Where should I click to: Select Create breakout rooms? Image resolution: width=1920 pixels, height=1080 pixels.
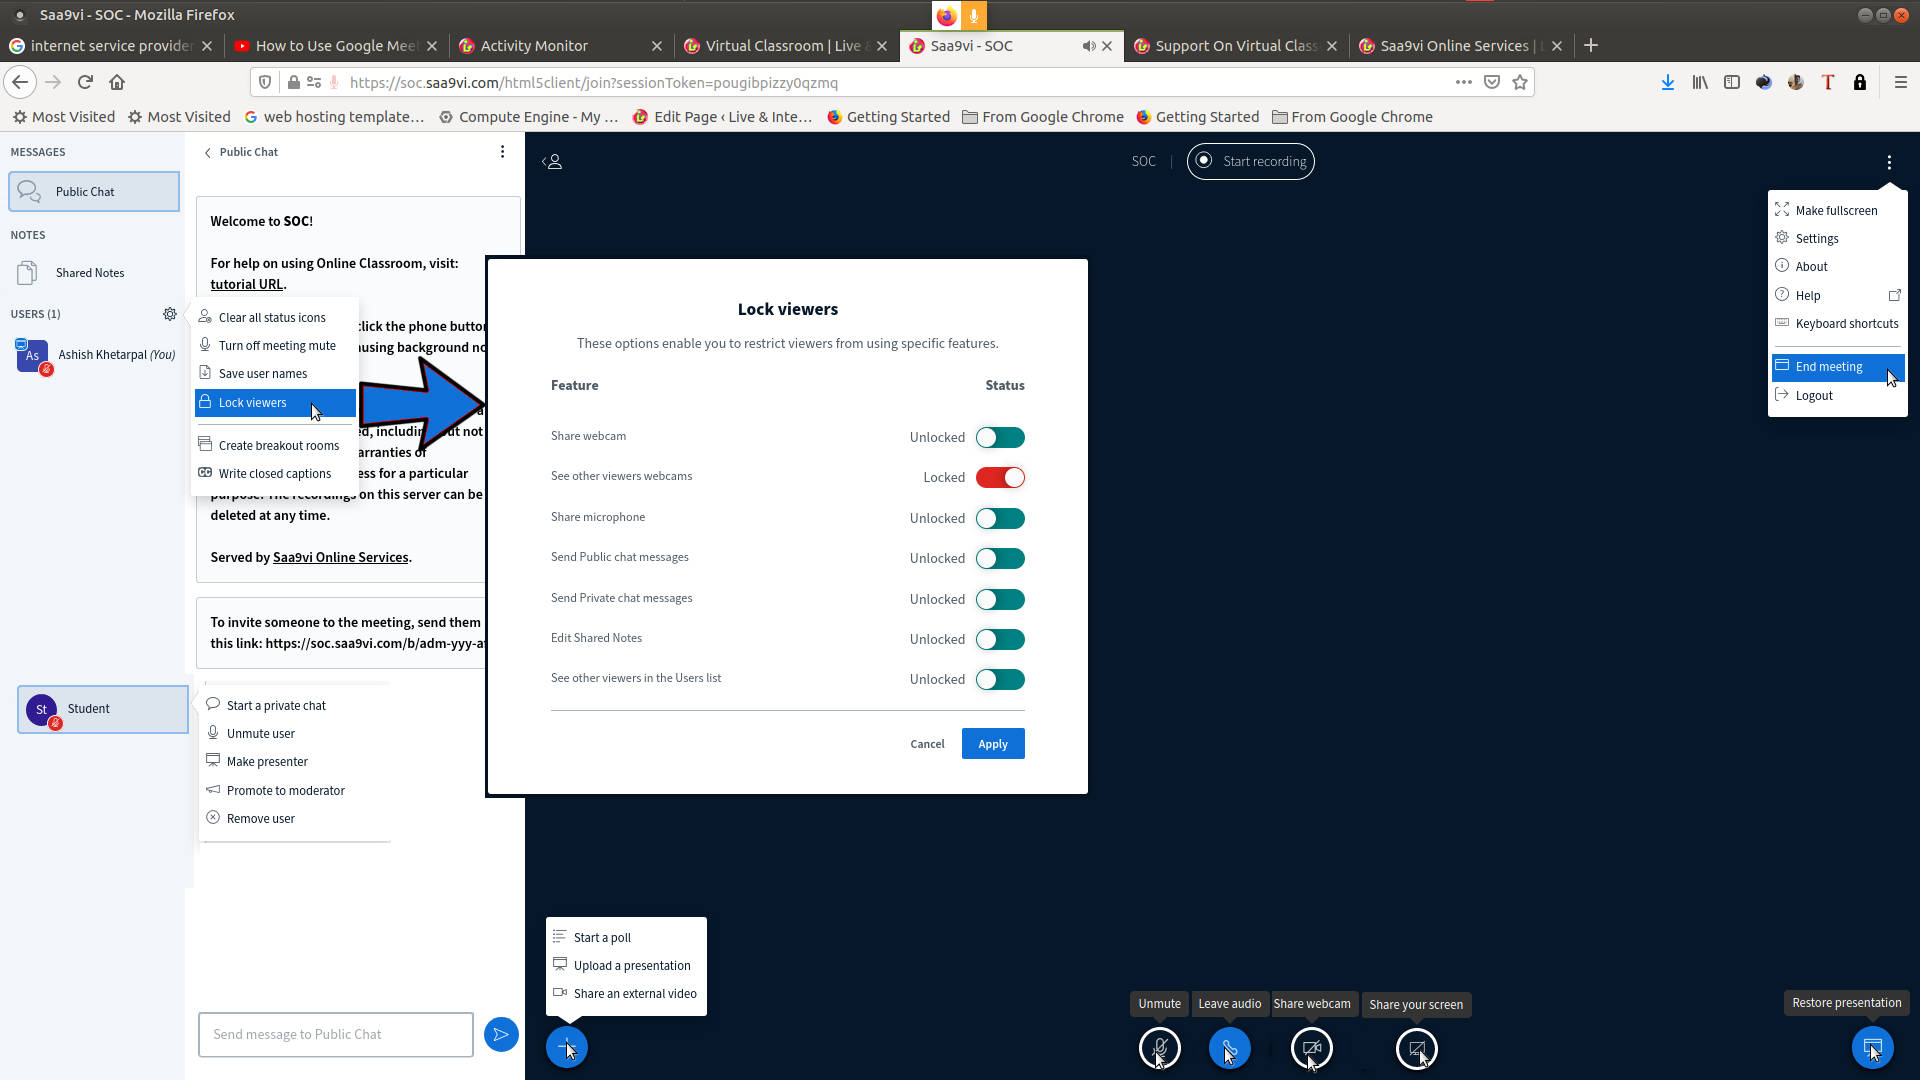[275, 445]
